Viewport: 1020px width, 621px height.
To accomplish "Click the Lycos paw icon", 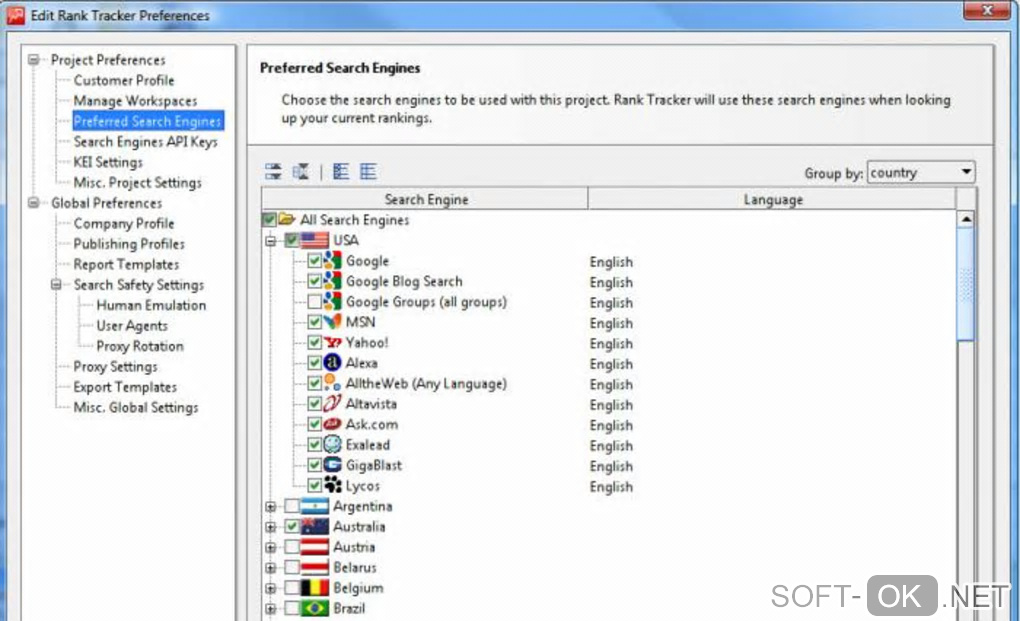I will click(x=332, y=485).
